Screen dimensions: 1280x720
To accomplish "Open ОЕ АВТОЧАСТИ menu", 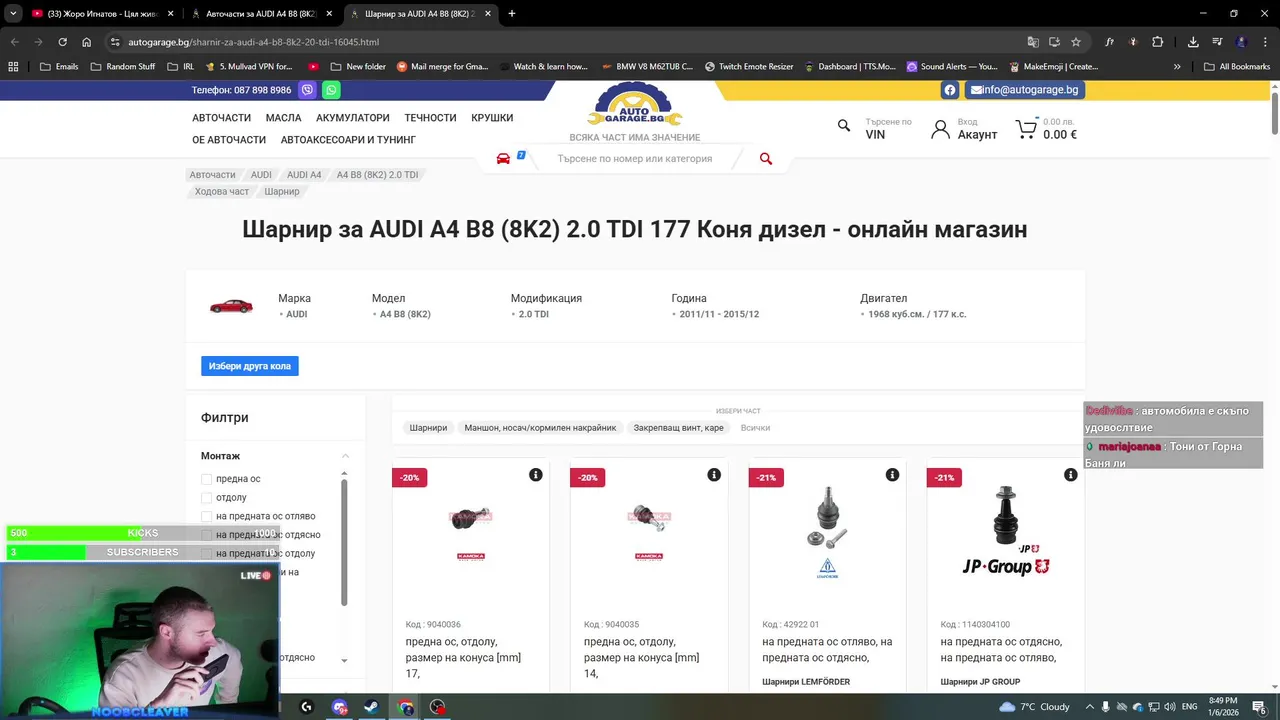I will tap(229, 140).
